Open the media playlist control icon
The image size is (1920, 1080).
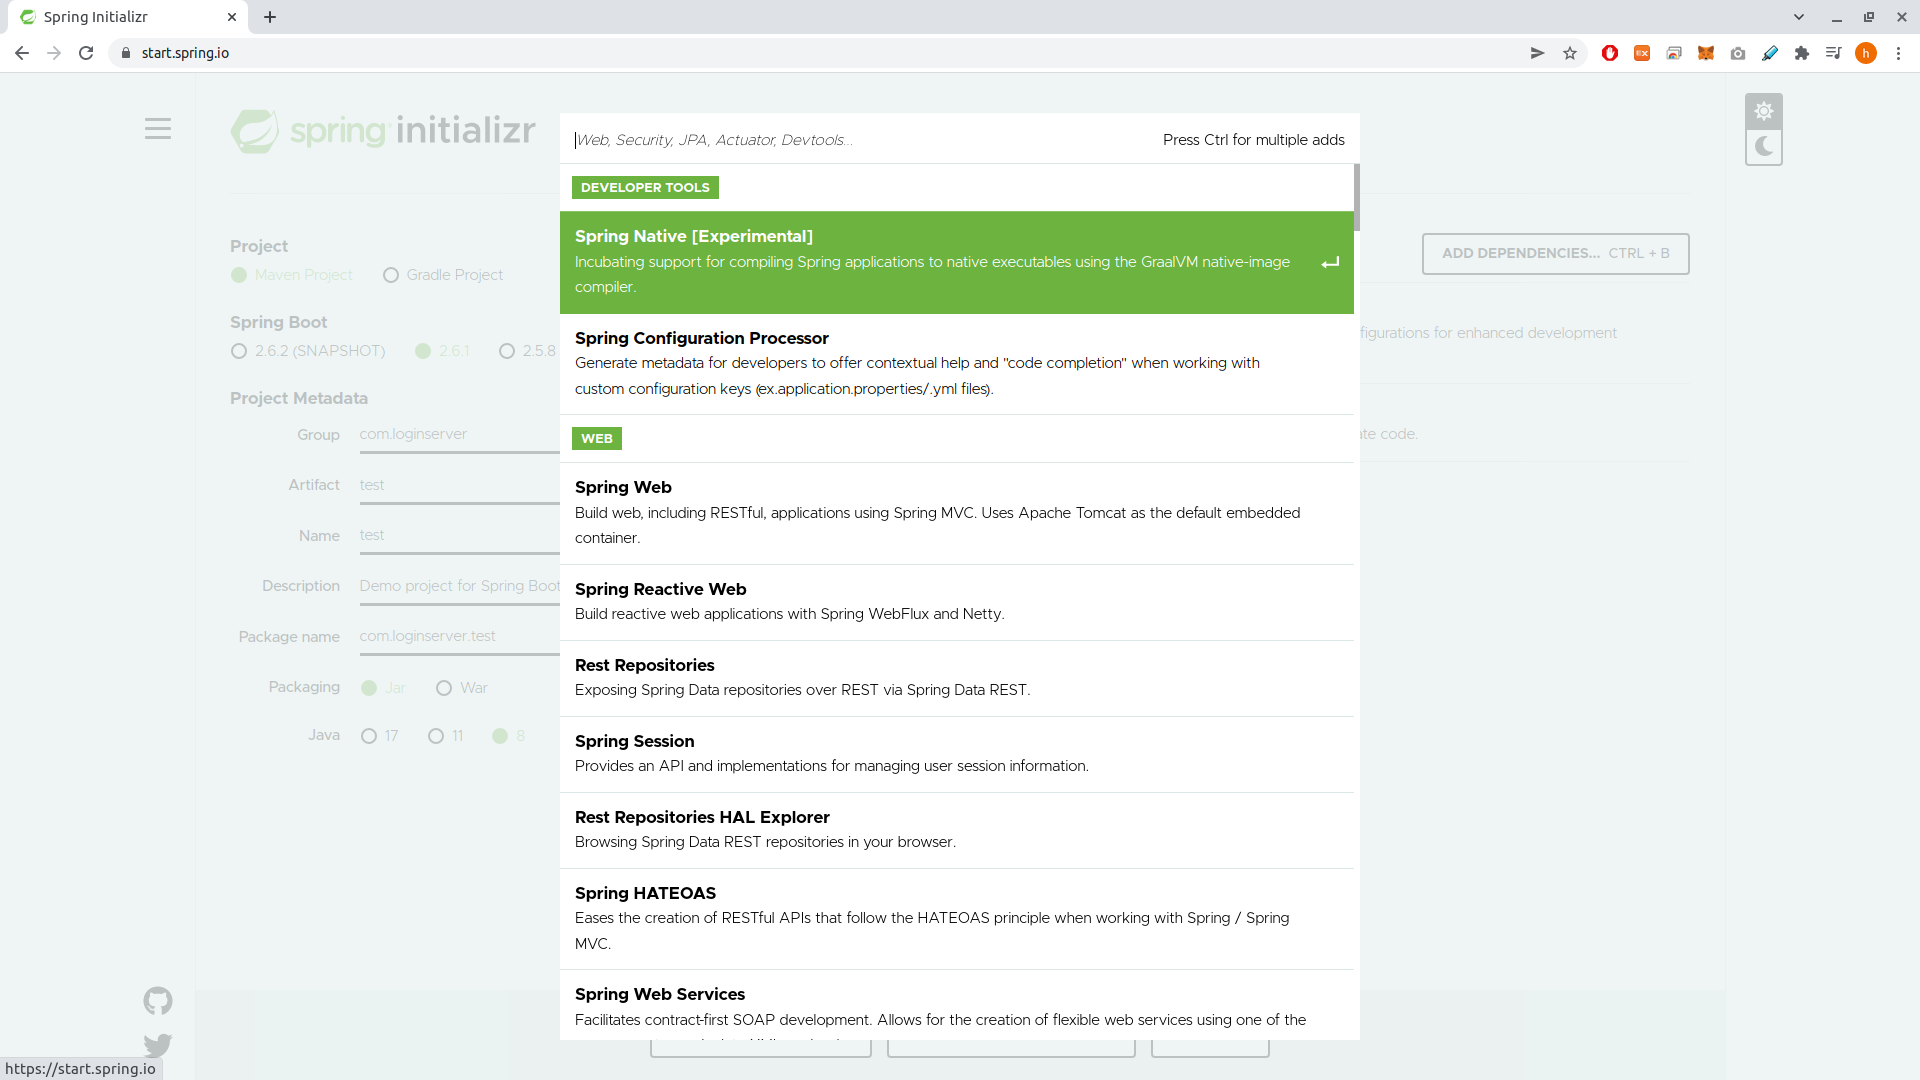pyautogui.click(x=1834, y=53)
